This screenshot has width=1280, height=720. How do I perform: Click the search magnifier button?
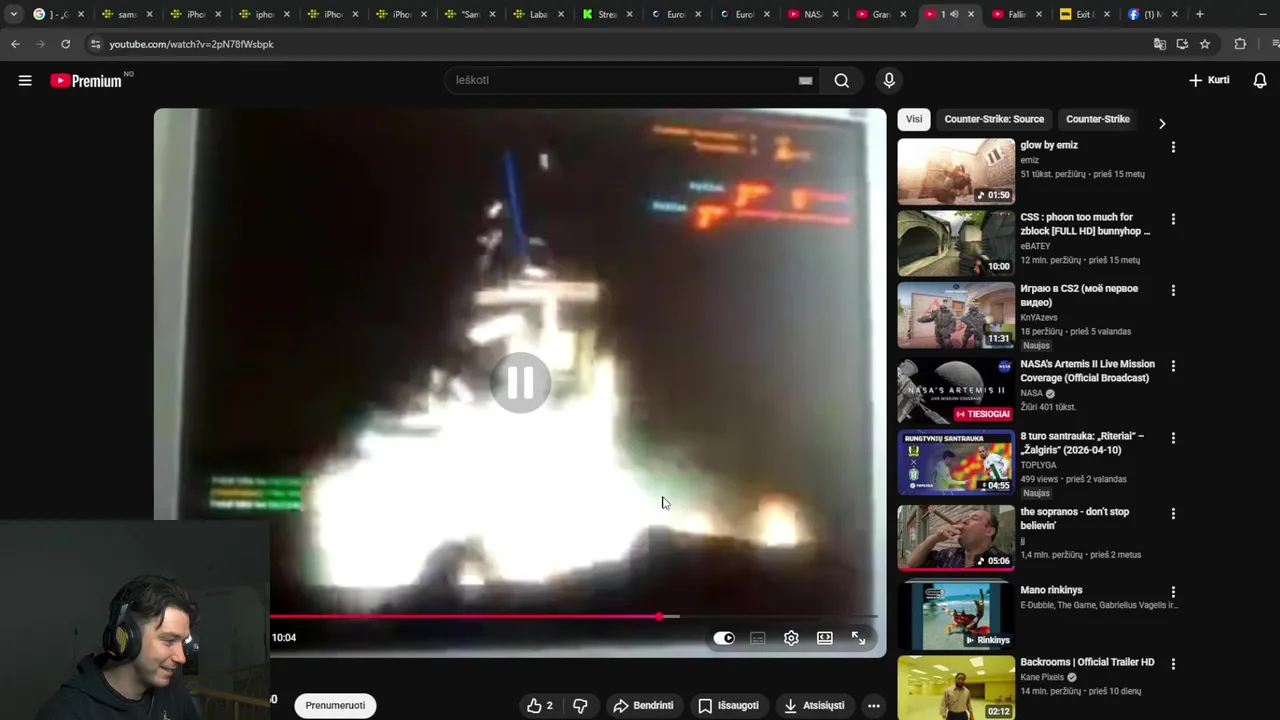pyautogui.click(x=842, y=81)
